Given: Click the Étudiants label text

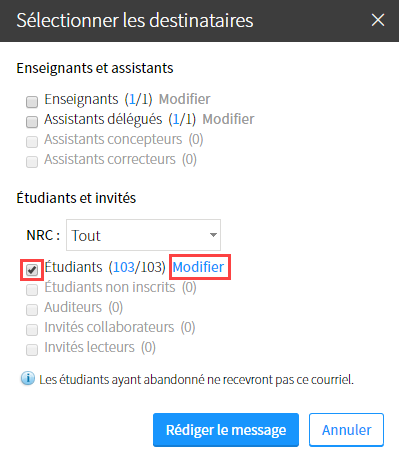Looking at the screenshot, I should [x=73, y=267].
